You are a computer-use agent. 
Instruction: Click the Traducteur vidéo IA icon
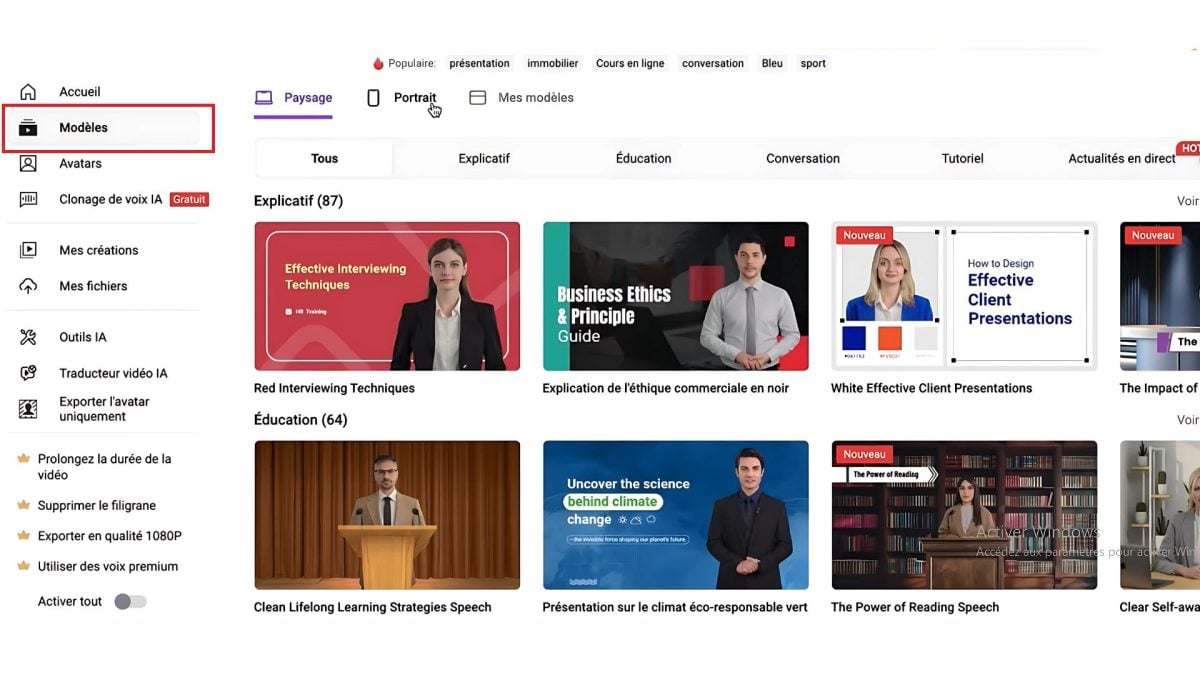click(28, 373)
